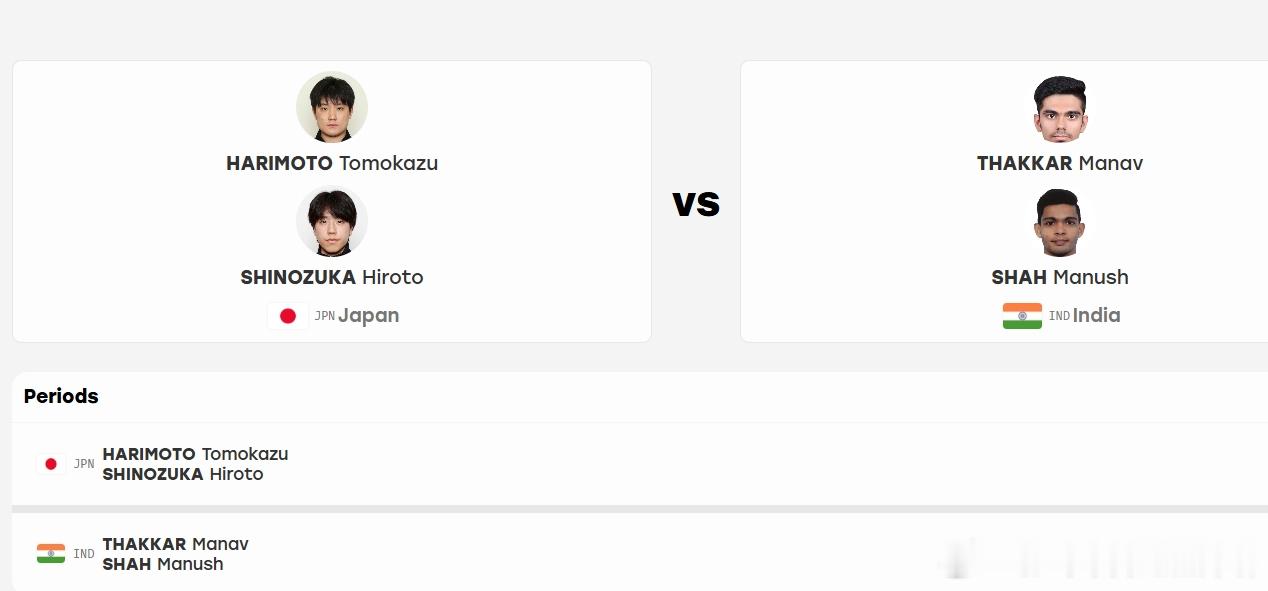Click the Japan flag icon in team card
Viewport: 1268px width, 591px height.
tap(288, 316)
